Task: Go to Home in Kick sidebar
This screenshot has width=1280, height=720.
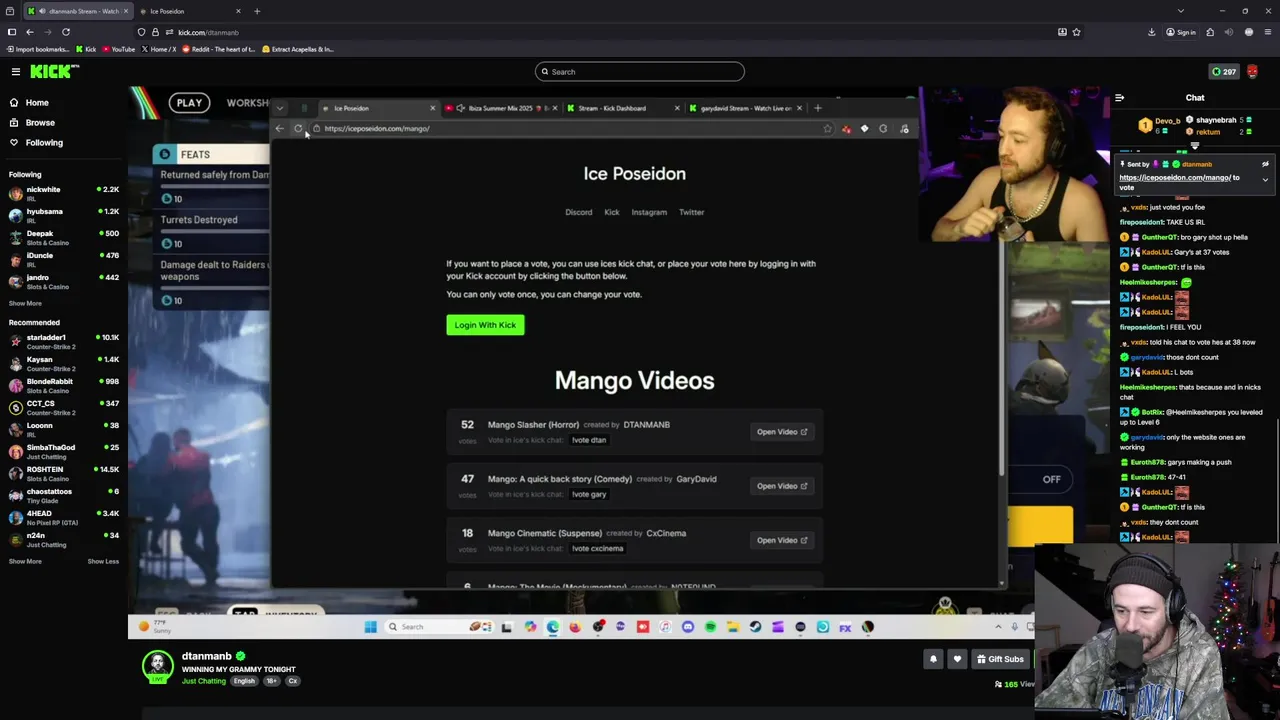Action: click(x=36, y=102)
